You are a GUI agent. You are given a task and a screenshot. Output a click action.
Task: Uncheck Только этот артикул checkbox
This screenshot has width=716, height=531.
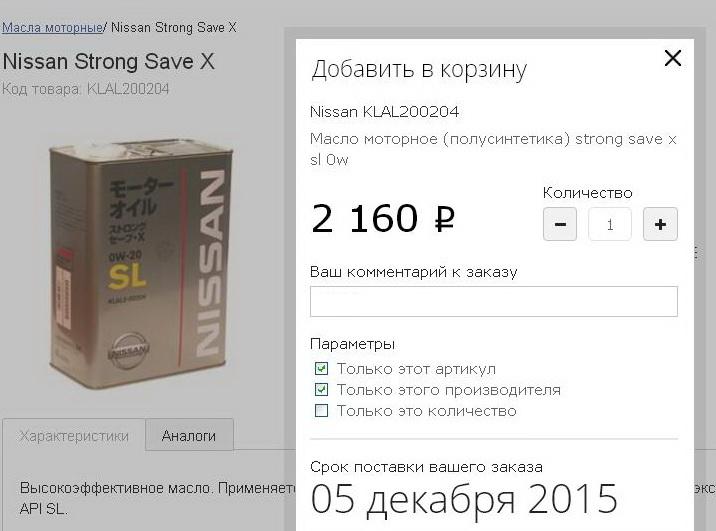(321, 368)
